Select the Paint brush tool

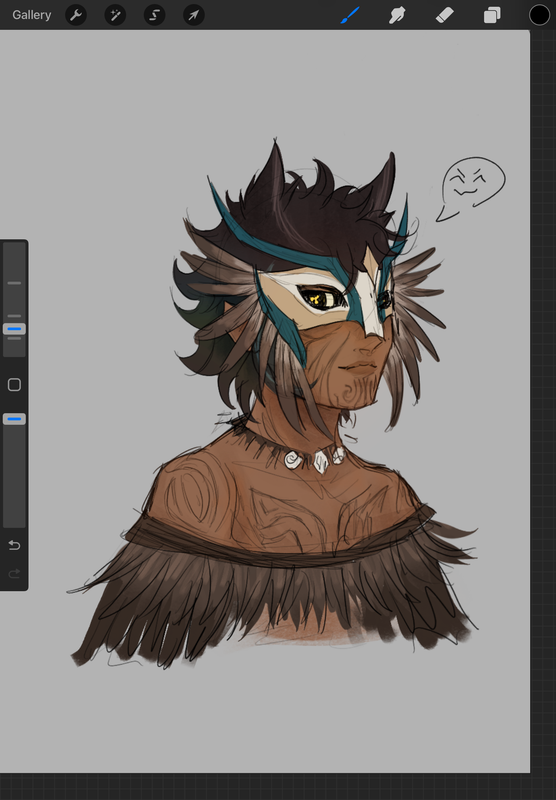click(350, 15)
